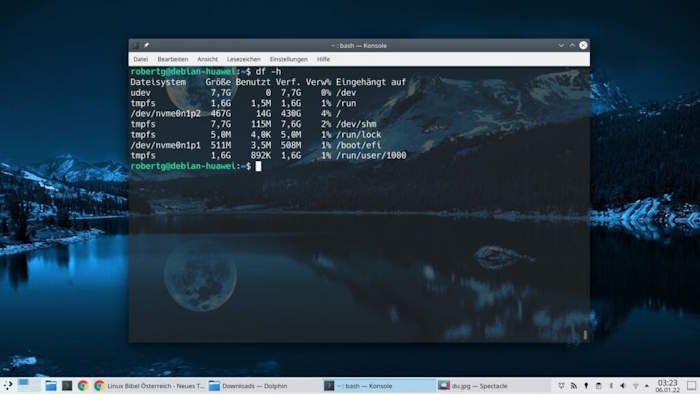Viewport: 700px width, 394px height.
Task: Launch the Dolphin file manager from taskbar
Action: coord(51,386)
